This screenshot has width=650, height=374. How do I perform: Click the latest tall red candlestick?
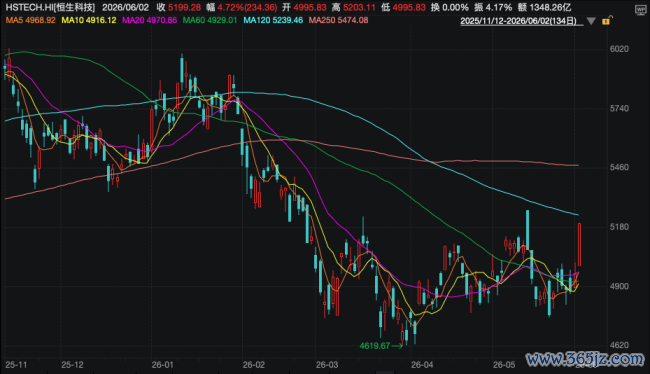579,245
